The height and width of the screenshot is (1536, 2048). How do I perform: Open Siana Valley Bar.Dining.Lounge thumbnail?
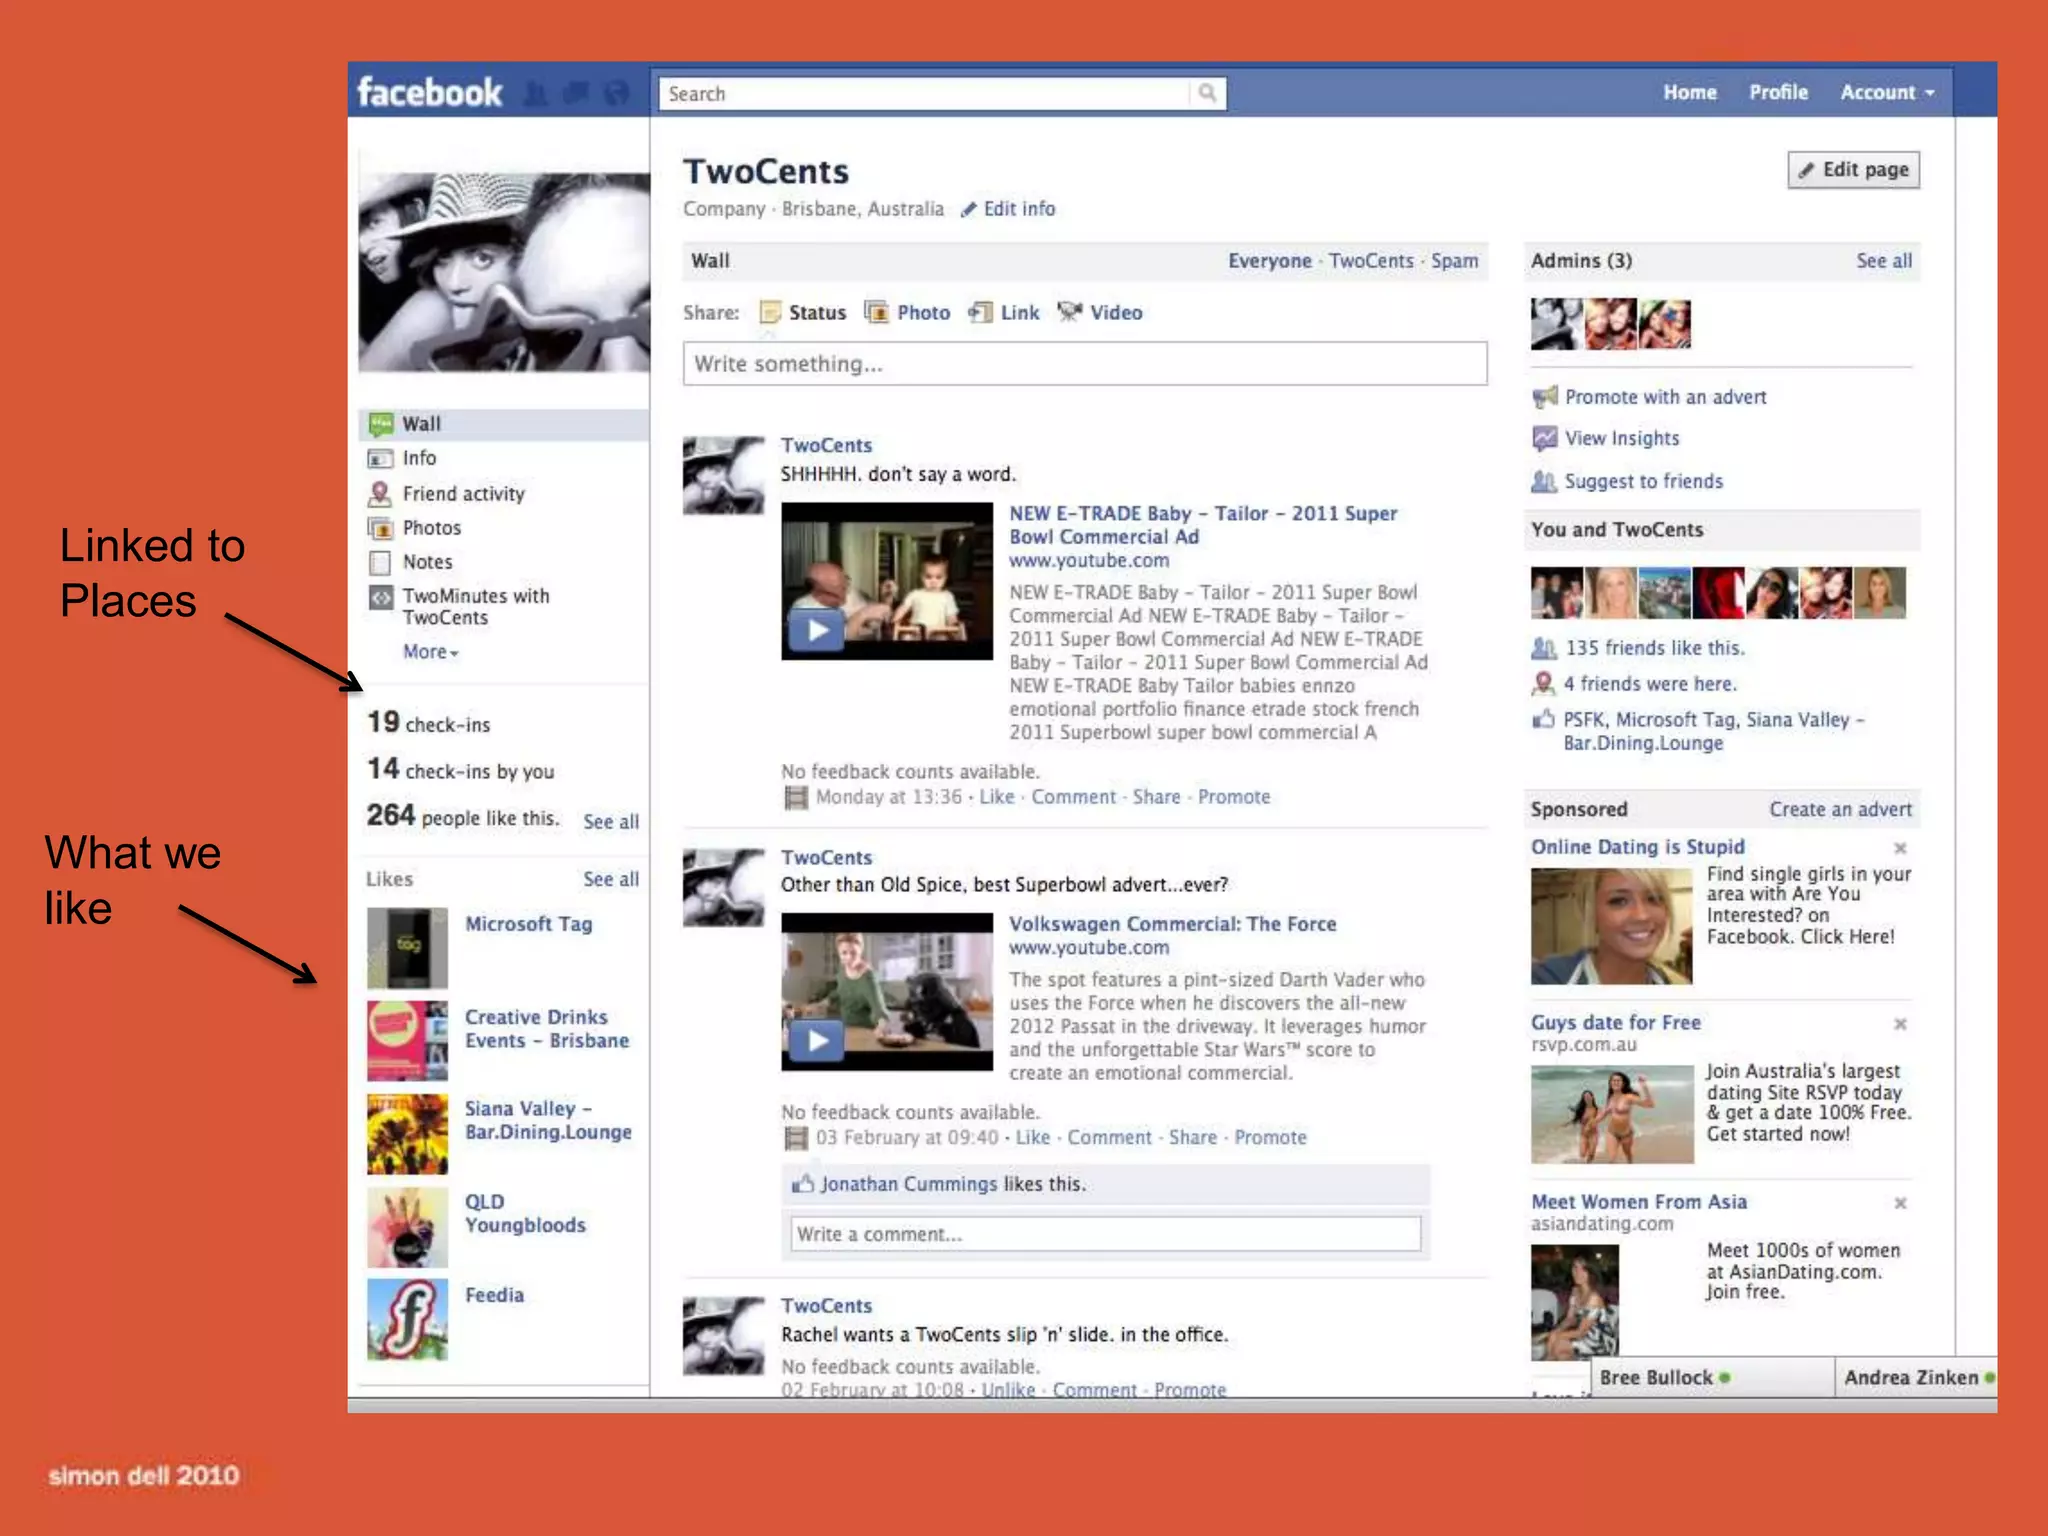point(407,1133)
